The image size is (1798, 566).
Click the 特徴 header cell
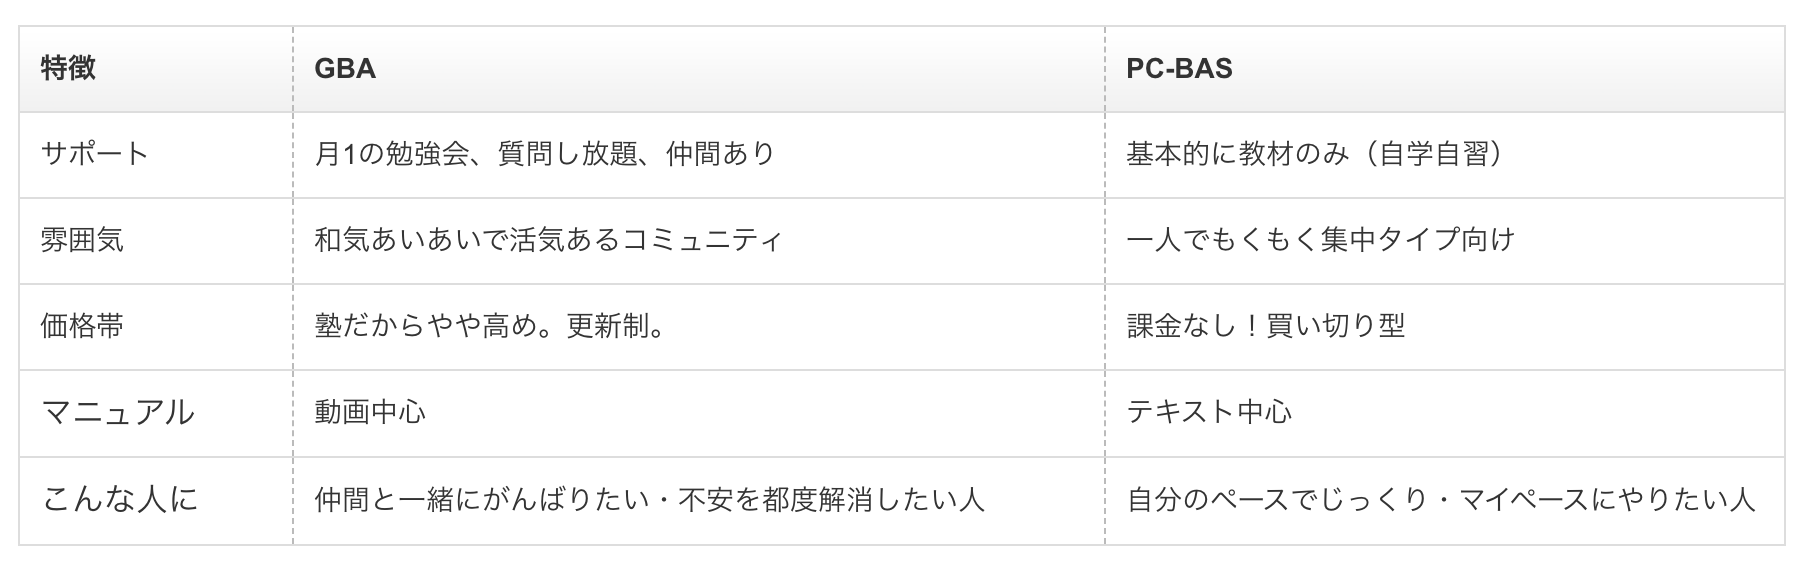pos(68,69)
